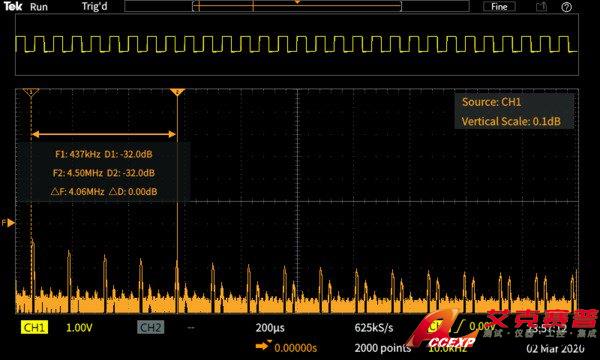Click the square wave overview waveform

click(297, 44)
